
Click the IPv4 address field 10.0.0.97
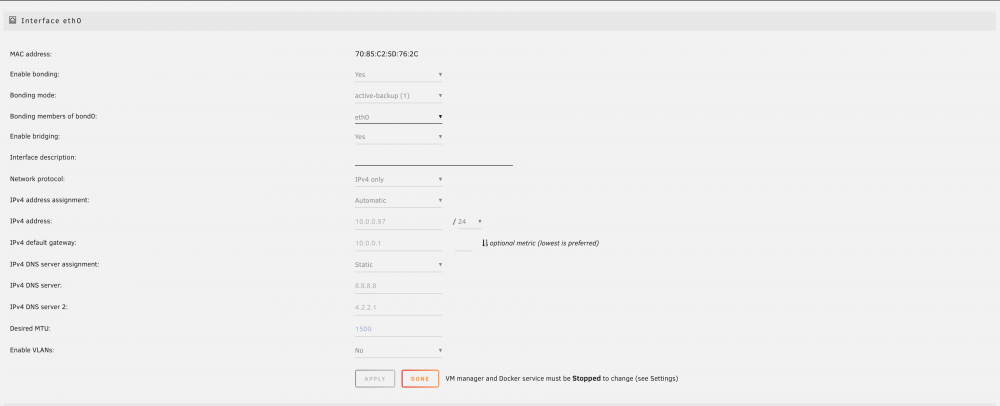click(x=399, y=222)
